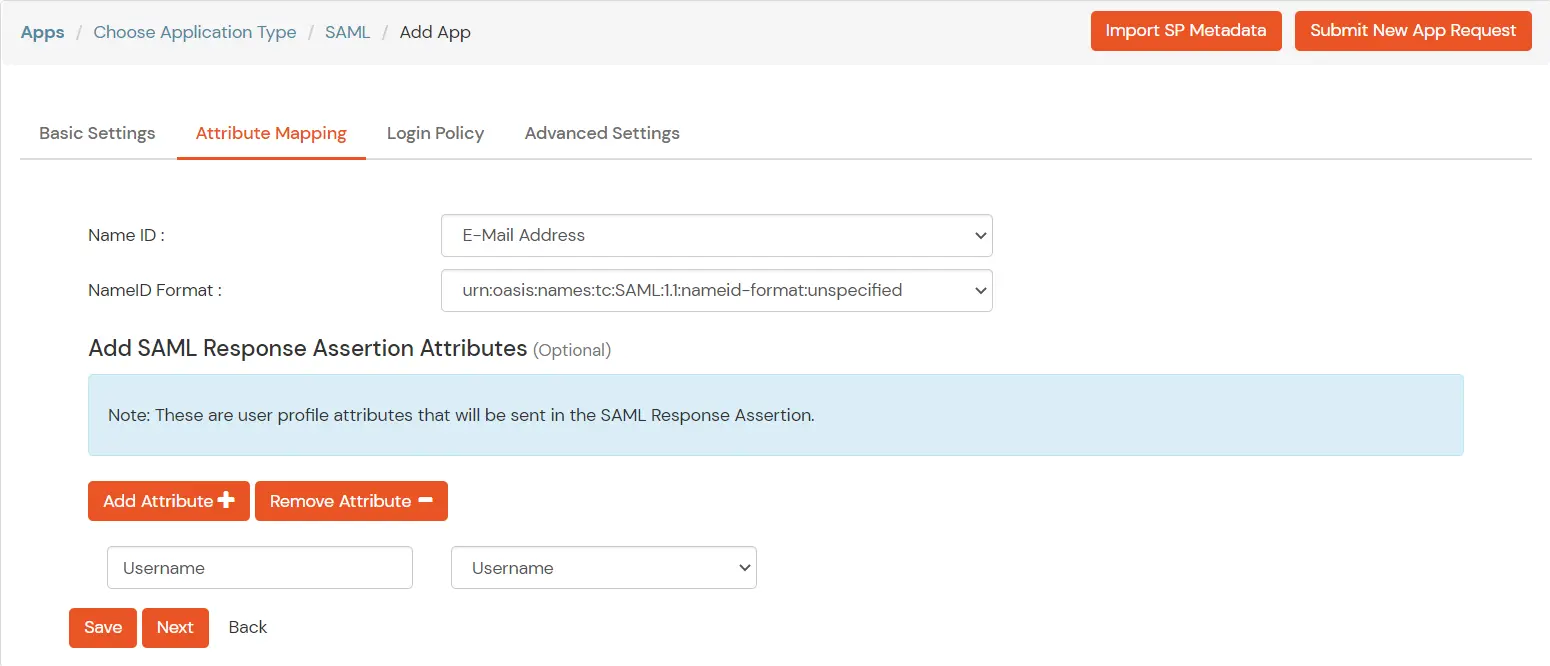Save the attribute mapping settings
The width and height of the screenshot is (1550, 666).
tap(102, 627)
